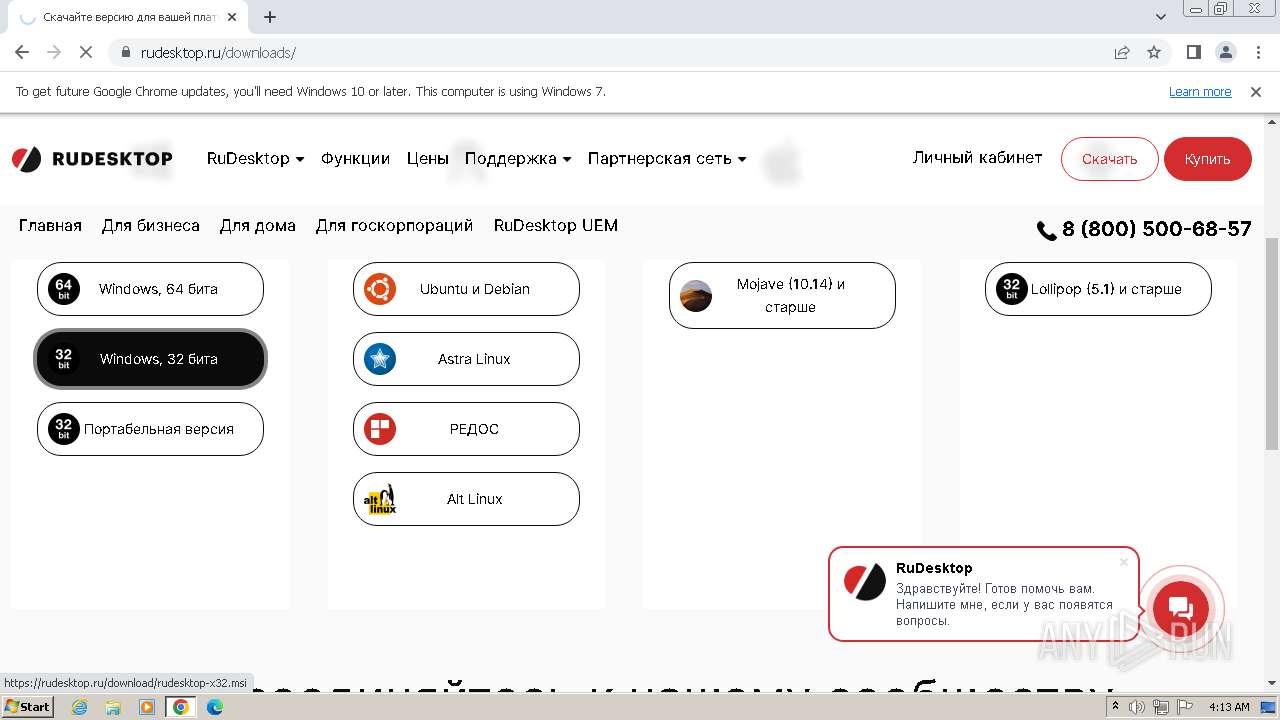Download Портабельная версия
1280x720 pixels.
point(150,429)
